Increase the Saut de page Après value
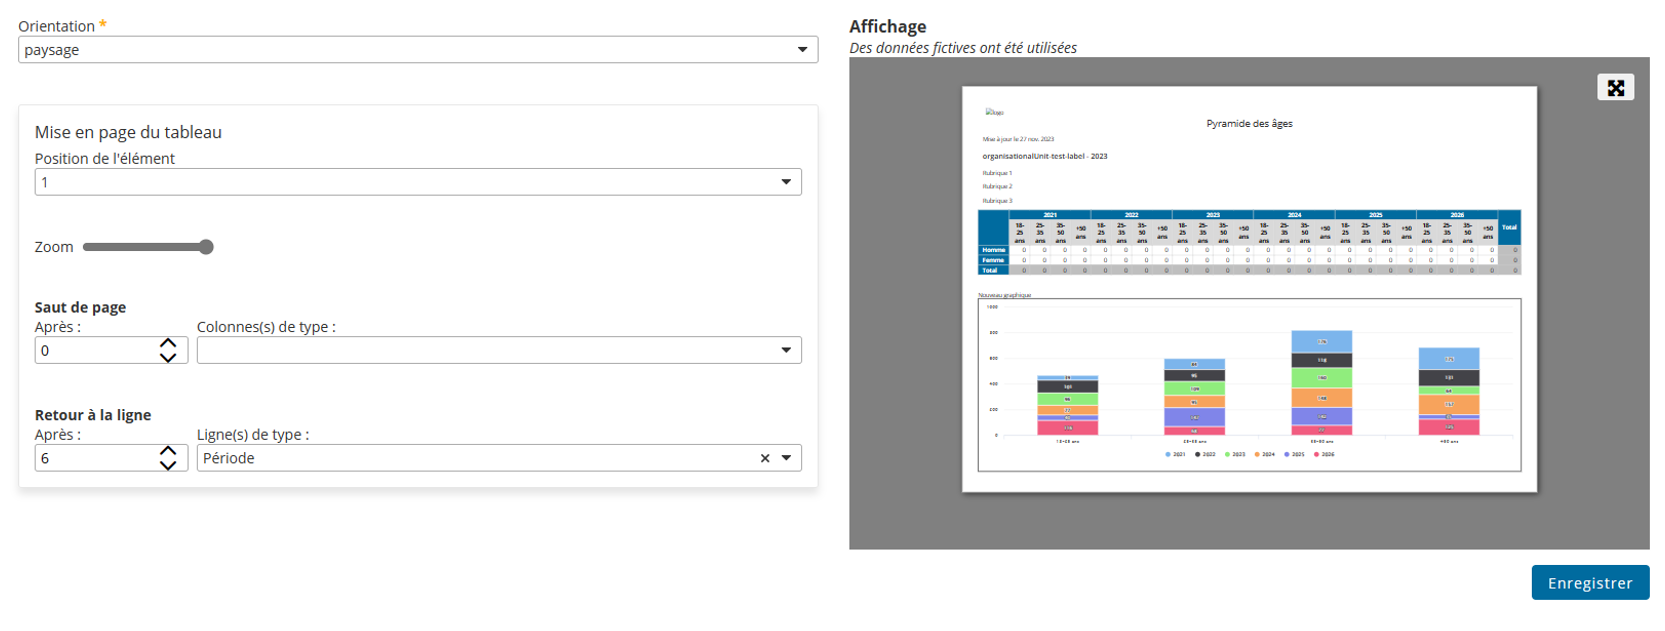Image resolution: width=1665 pixels, height=631 pixels. pos(168,343)
